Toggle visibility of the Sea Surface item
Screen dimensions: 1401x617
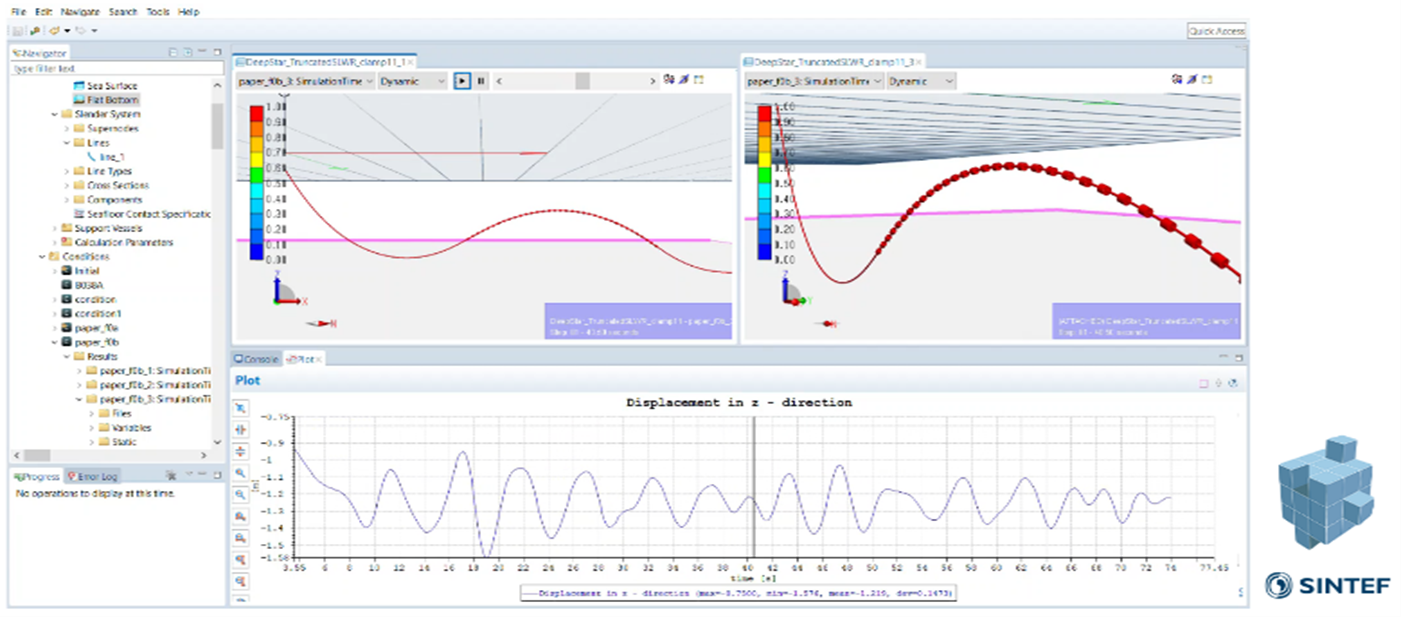(x=79, y=86)
